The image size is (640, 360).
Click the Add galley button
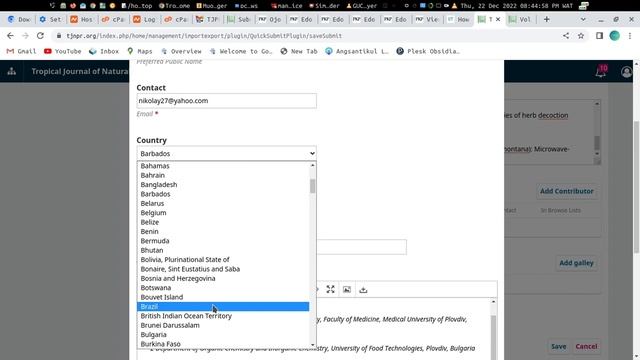point(576,263)
